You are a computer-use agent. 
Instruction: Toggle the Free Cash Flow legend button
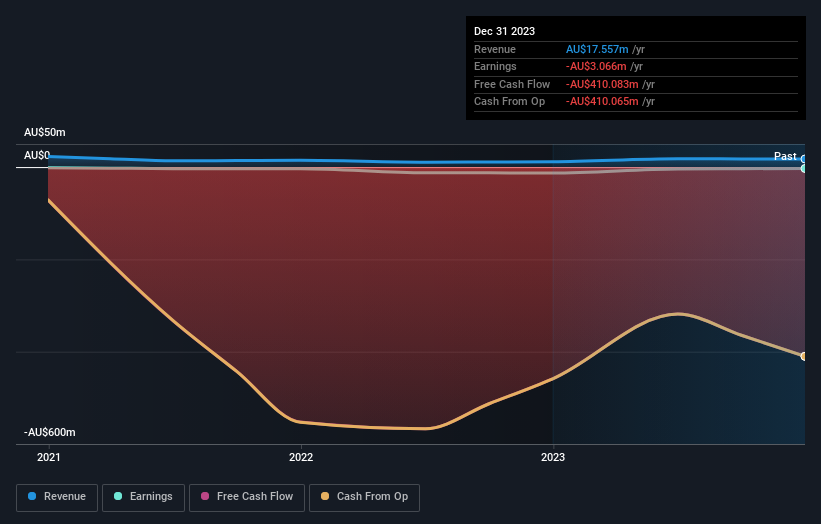[x=247, y=497]
